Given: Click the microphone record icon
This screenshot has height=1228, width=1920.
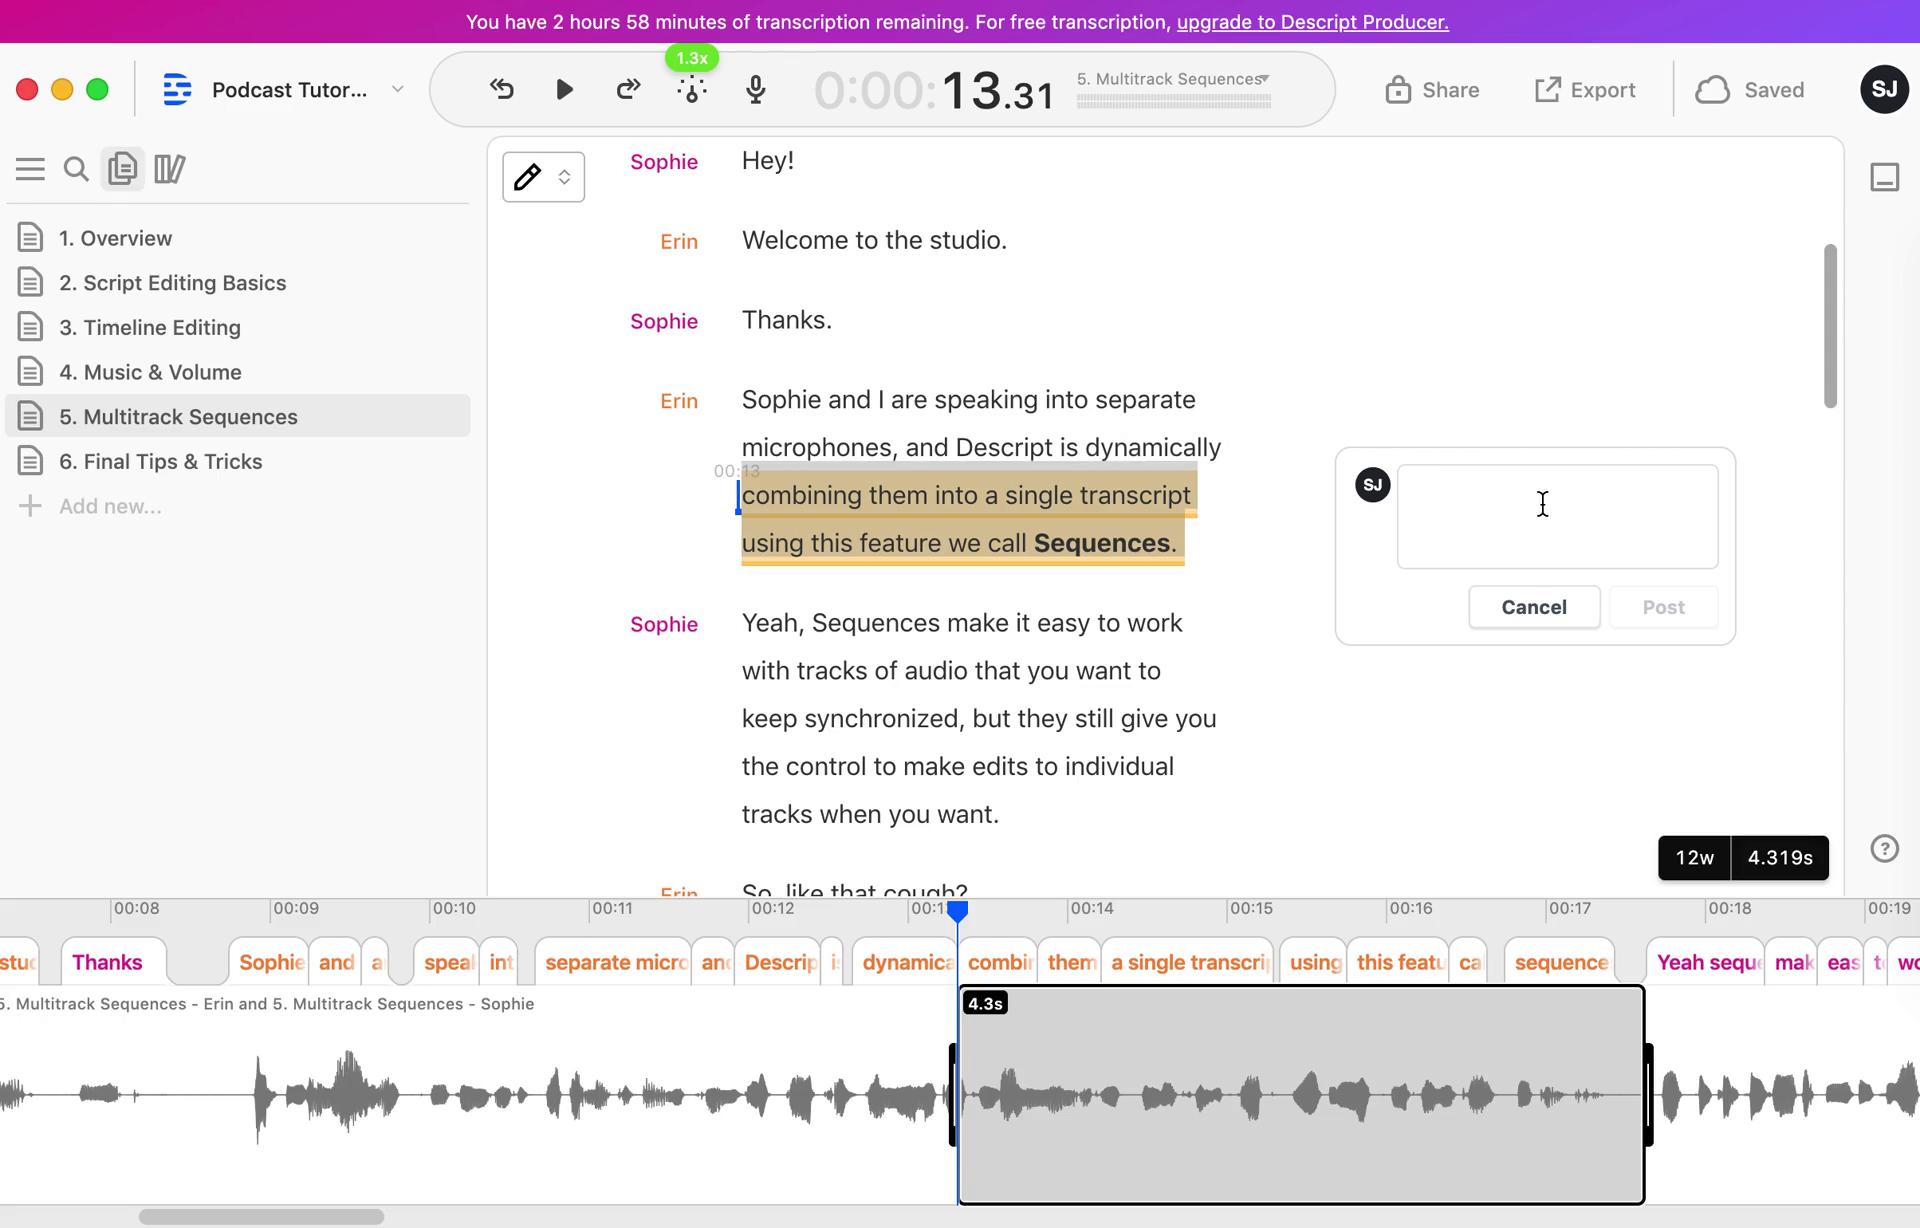Looking at the screenshot, I should pos(756,90).
